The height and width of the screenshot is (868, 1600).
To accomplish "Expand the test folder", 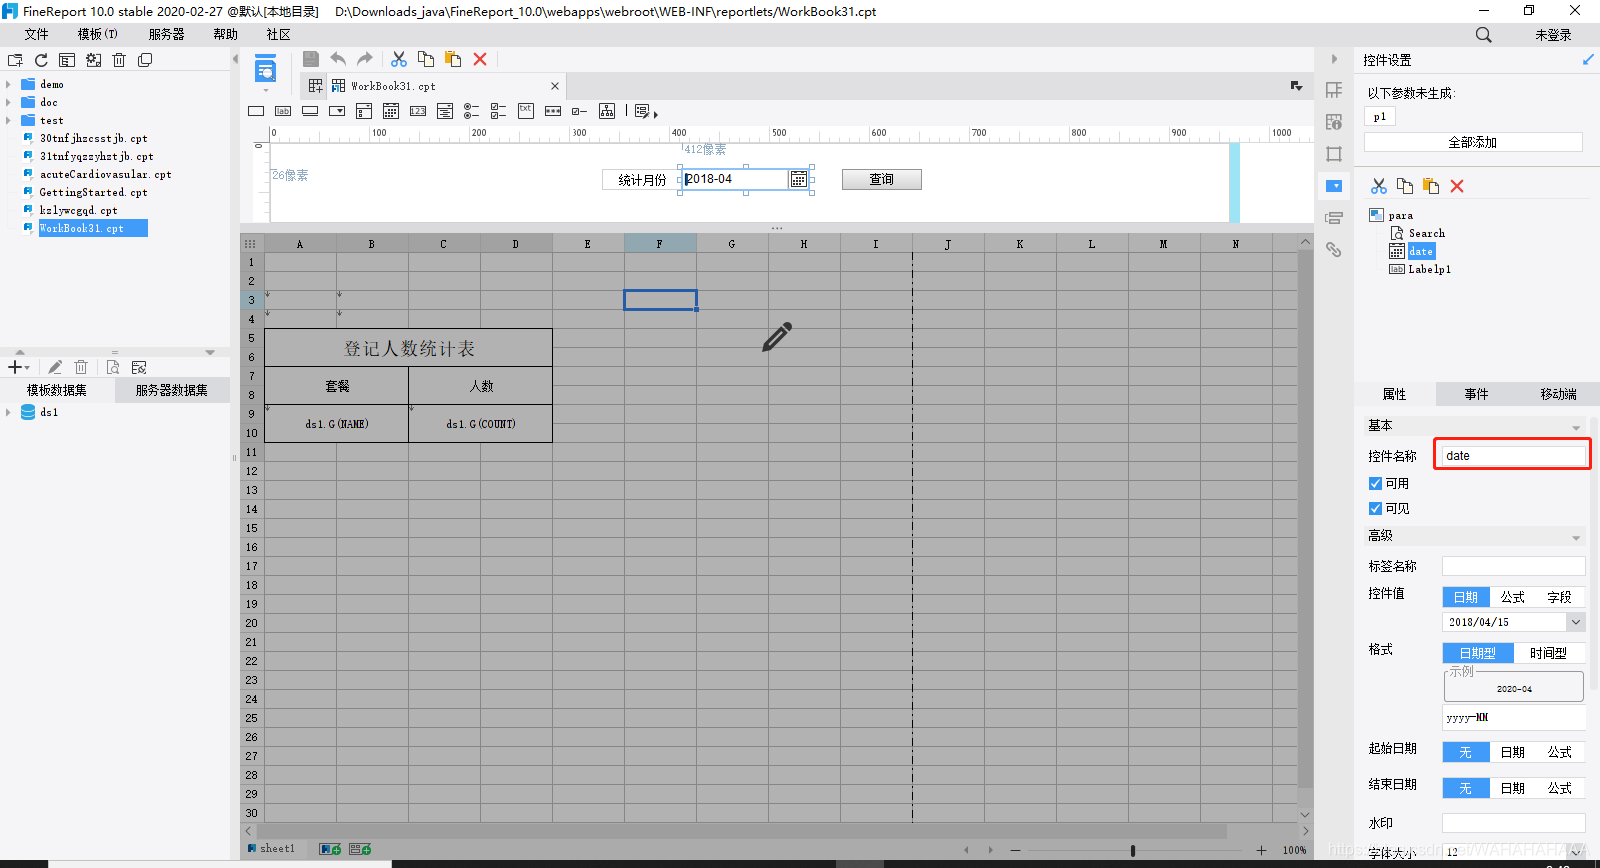I will [8, 120].
